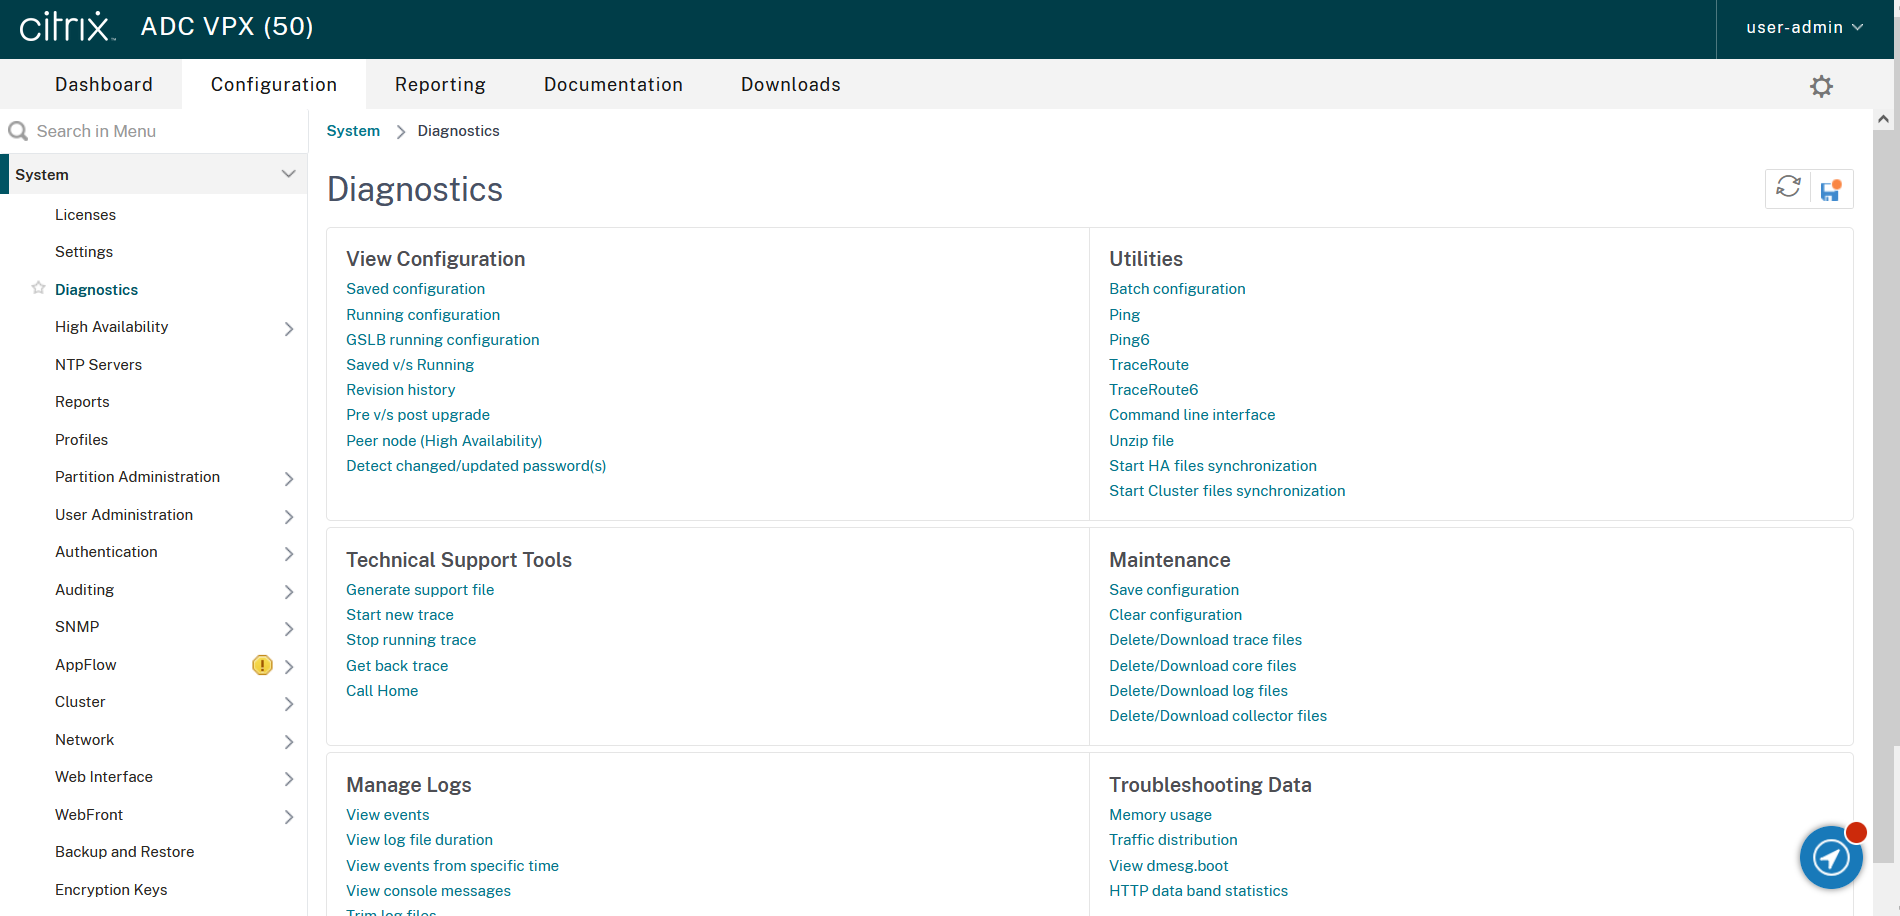This screenshot has width=1900, height=916.
Task: Click Stop running trace link
Action: 411,640
